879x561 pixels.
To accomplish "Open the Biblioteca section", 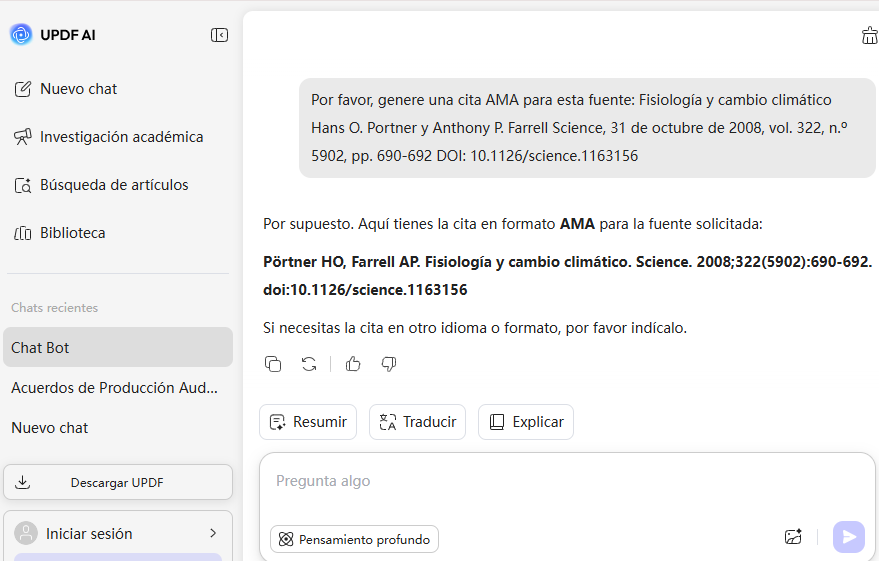I will coord(59,233).
